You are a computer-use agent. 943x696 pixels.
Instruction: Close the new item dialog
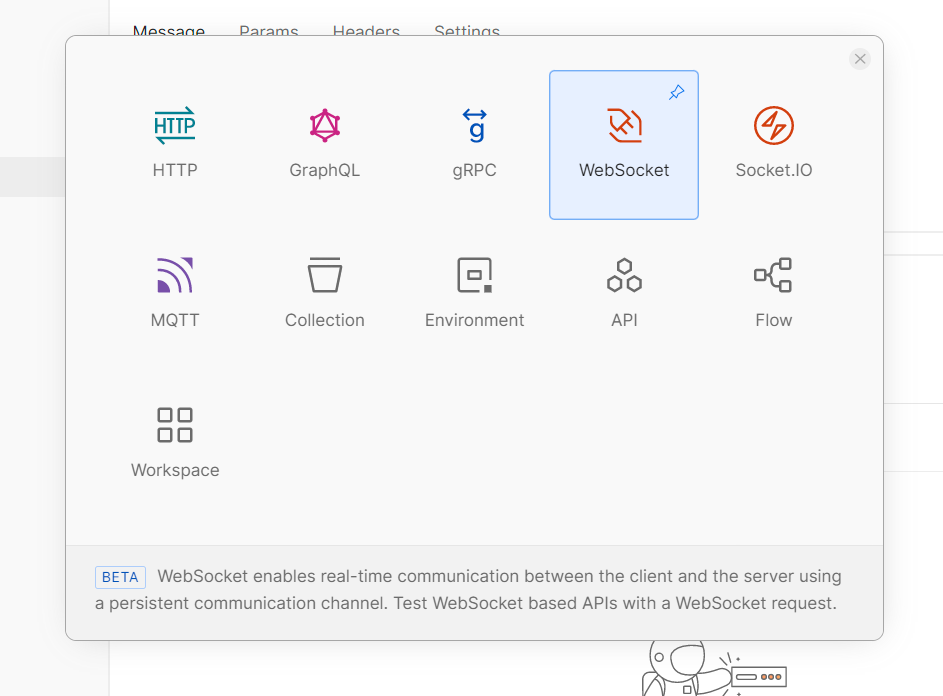pyautogui.click(x=860, y=59)
